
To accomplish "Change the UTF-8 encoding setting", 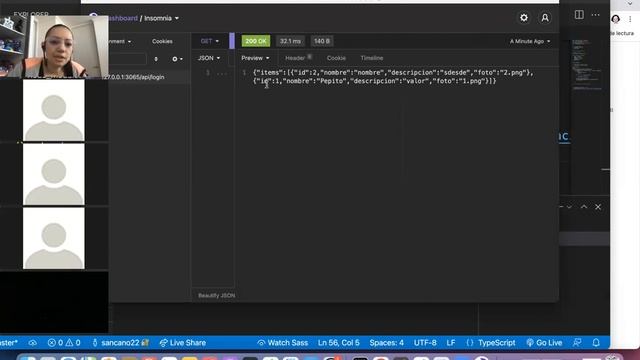I will click(x=425, y=343).
